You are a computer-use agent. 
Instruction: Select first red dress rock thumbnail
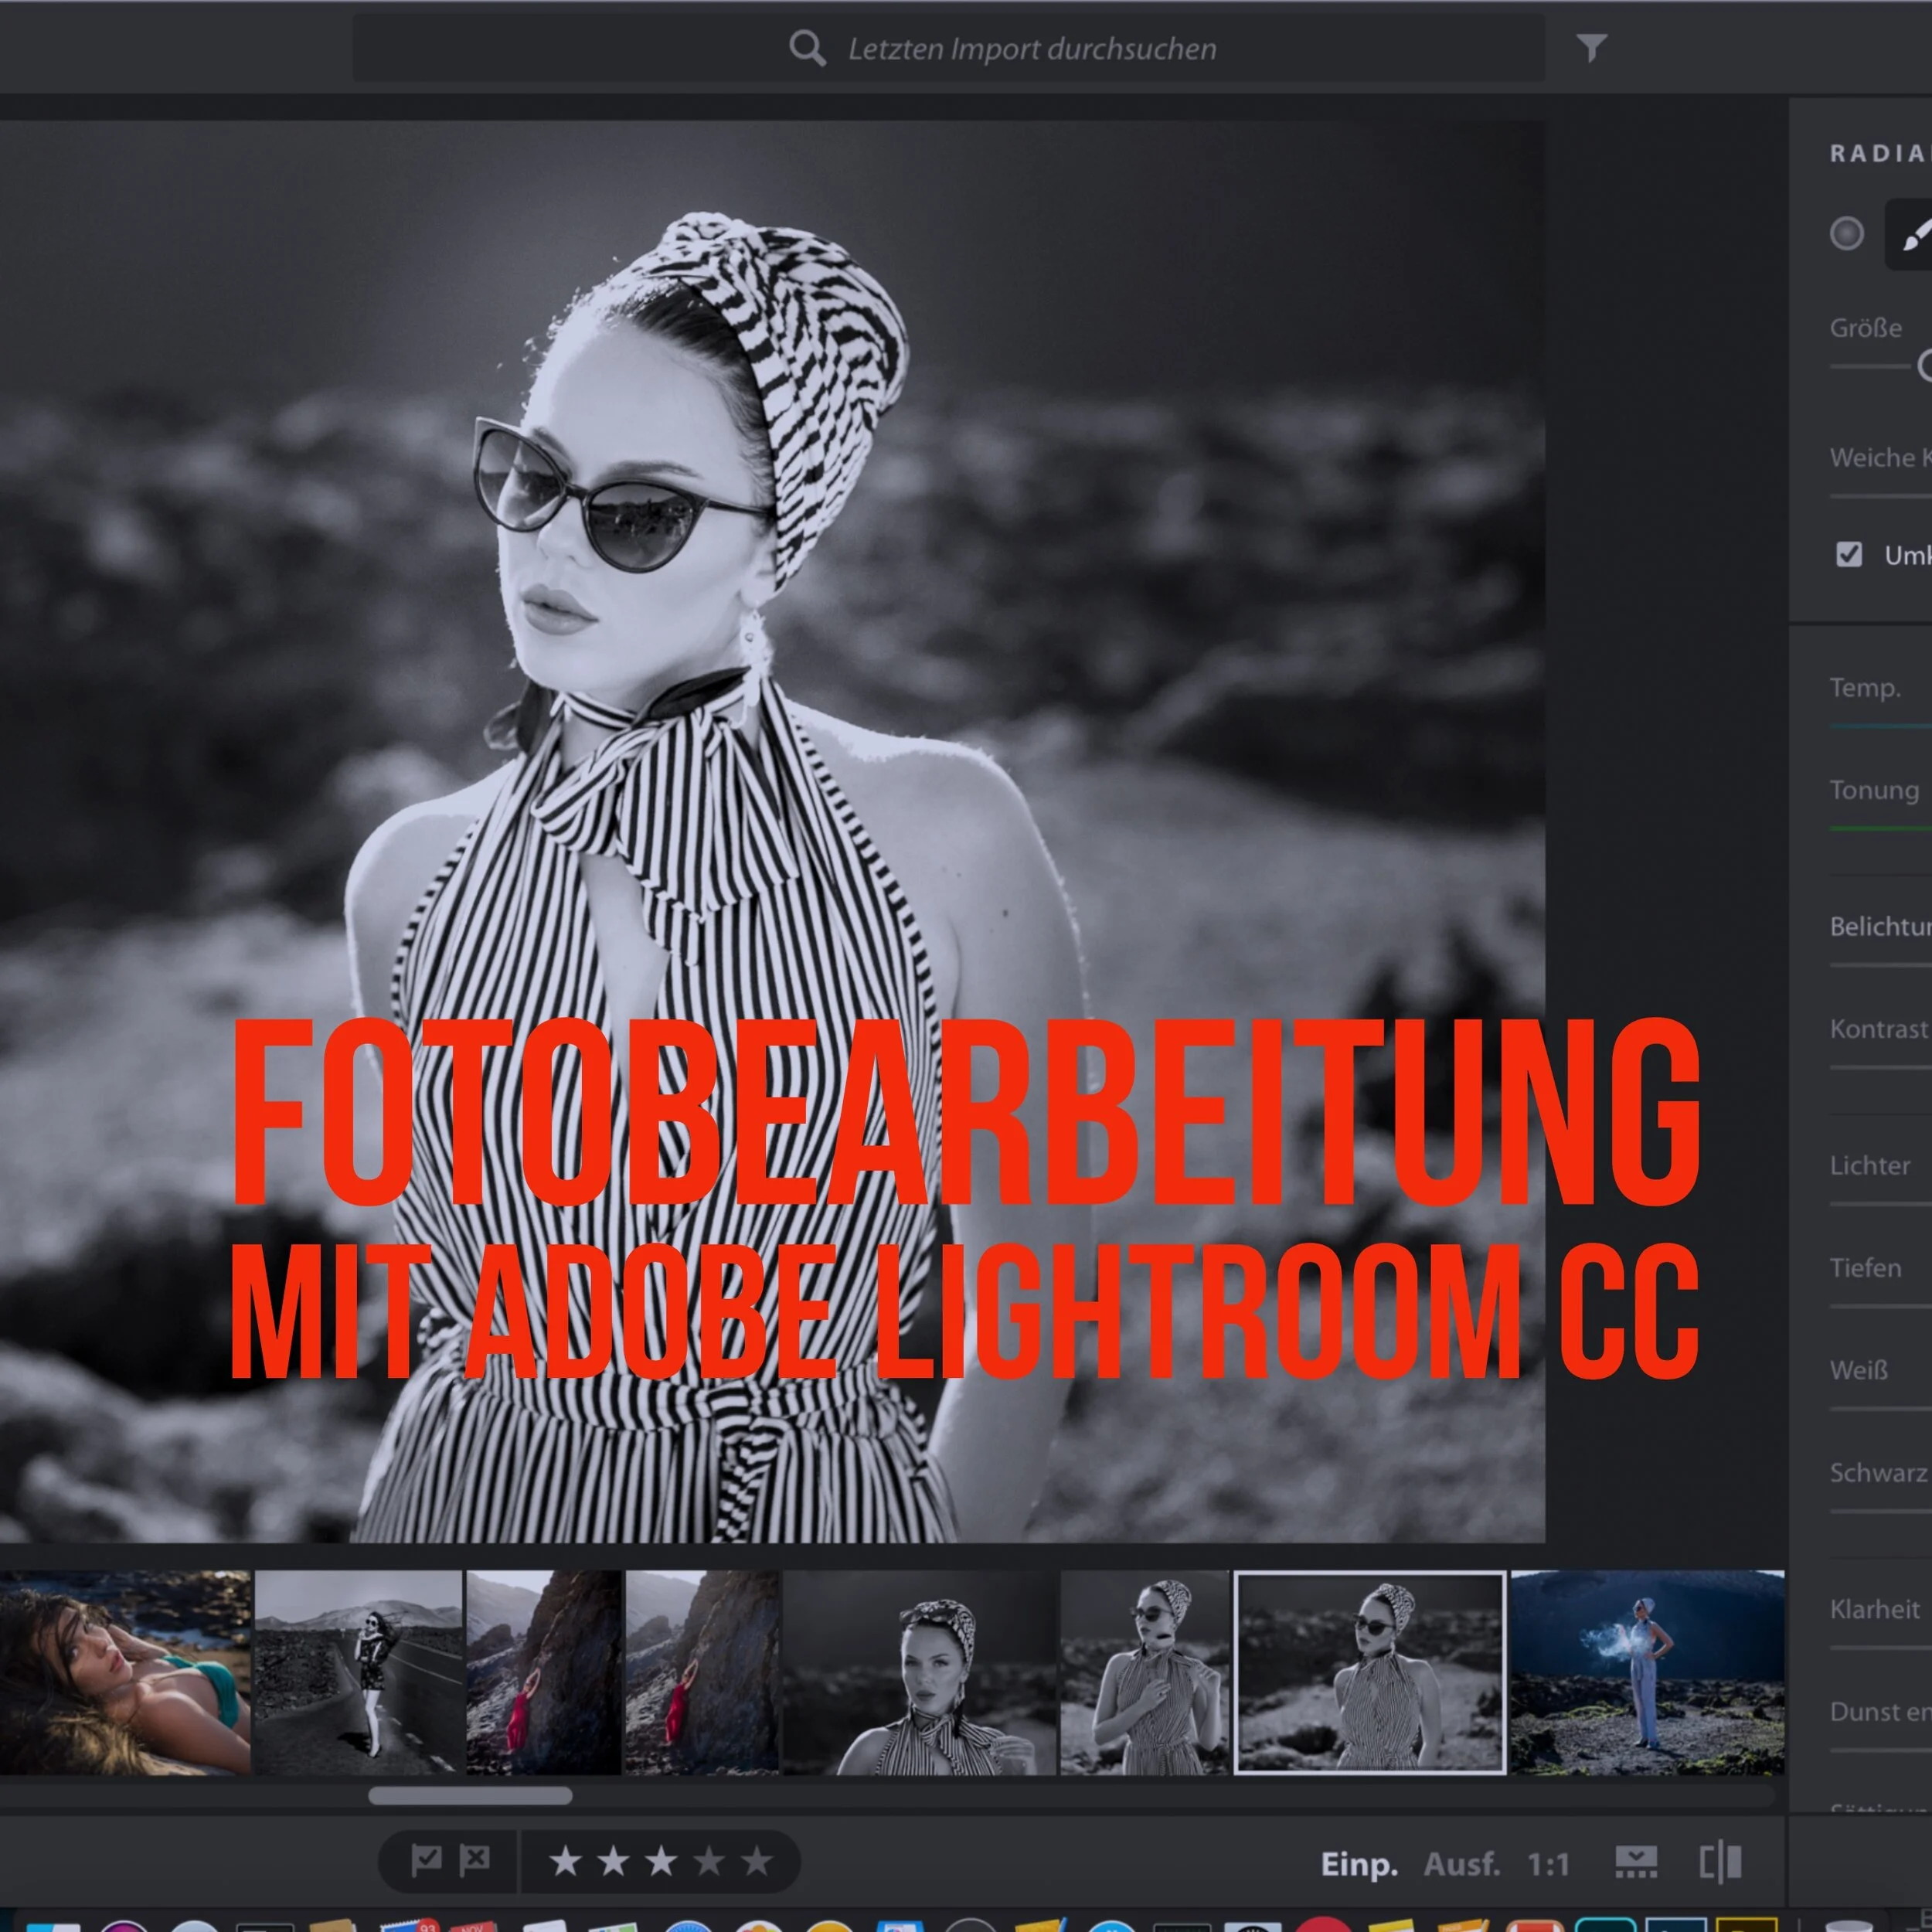(x=543, y=1672)
